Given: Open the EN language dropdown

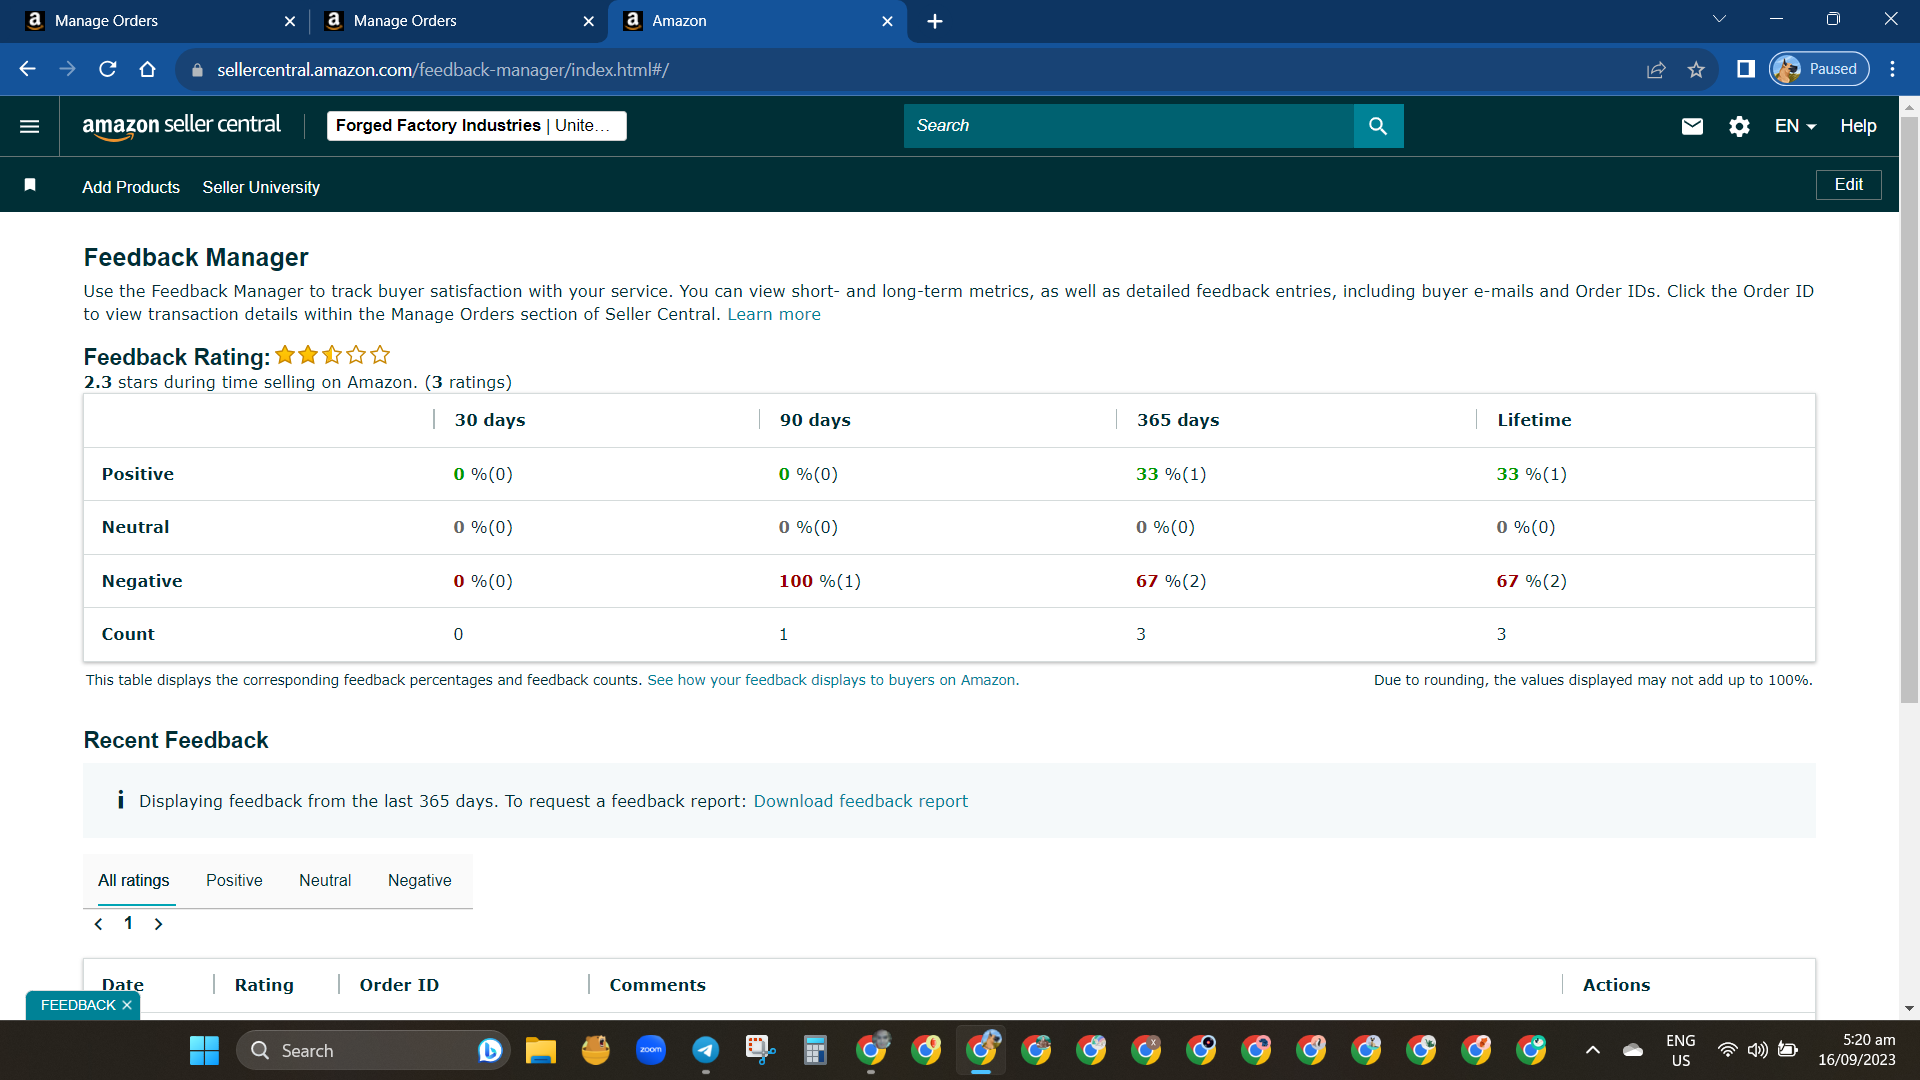Looking at the screenshot, I should point(1795,126).
